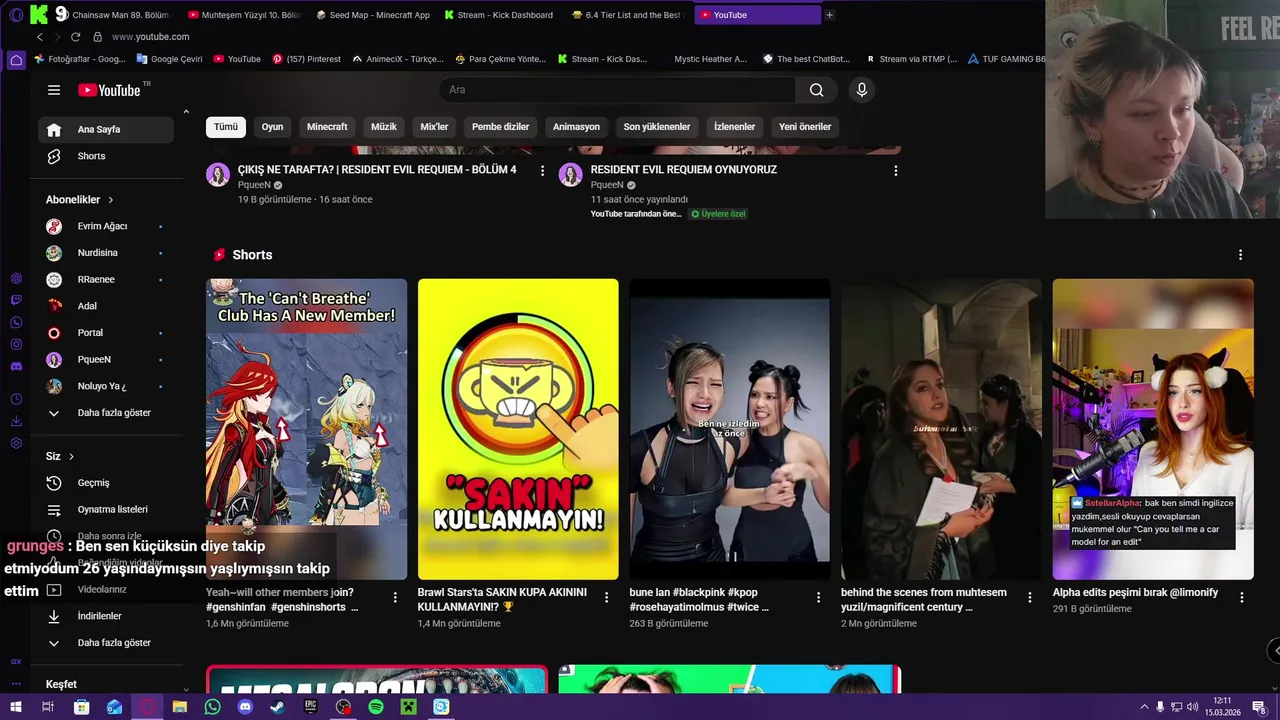The width and height of the screenshot is (1280, 720).
Task: Open Shorts in the sidebar
Action: [106, 156]
